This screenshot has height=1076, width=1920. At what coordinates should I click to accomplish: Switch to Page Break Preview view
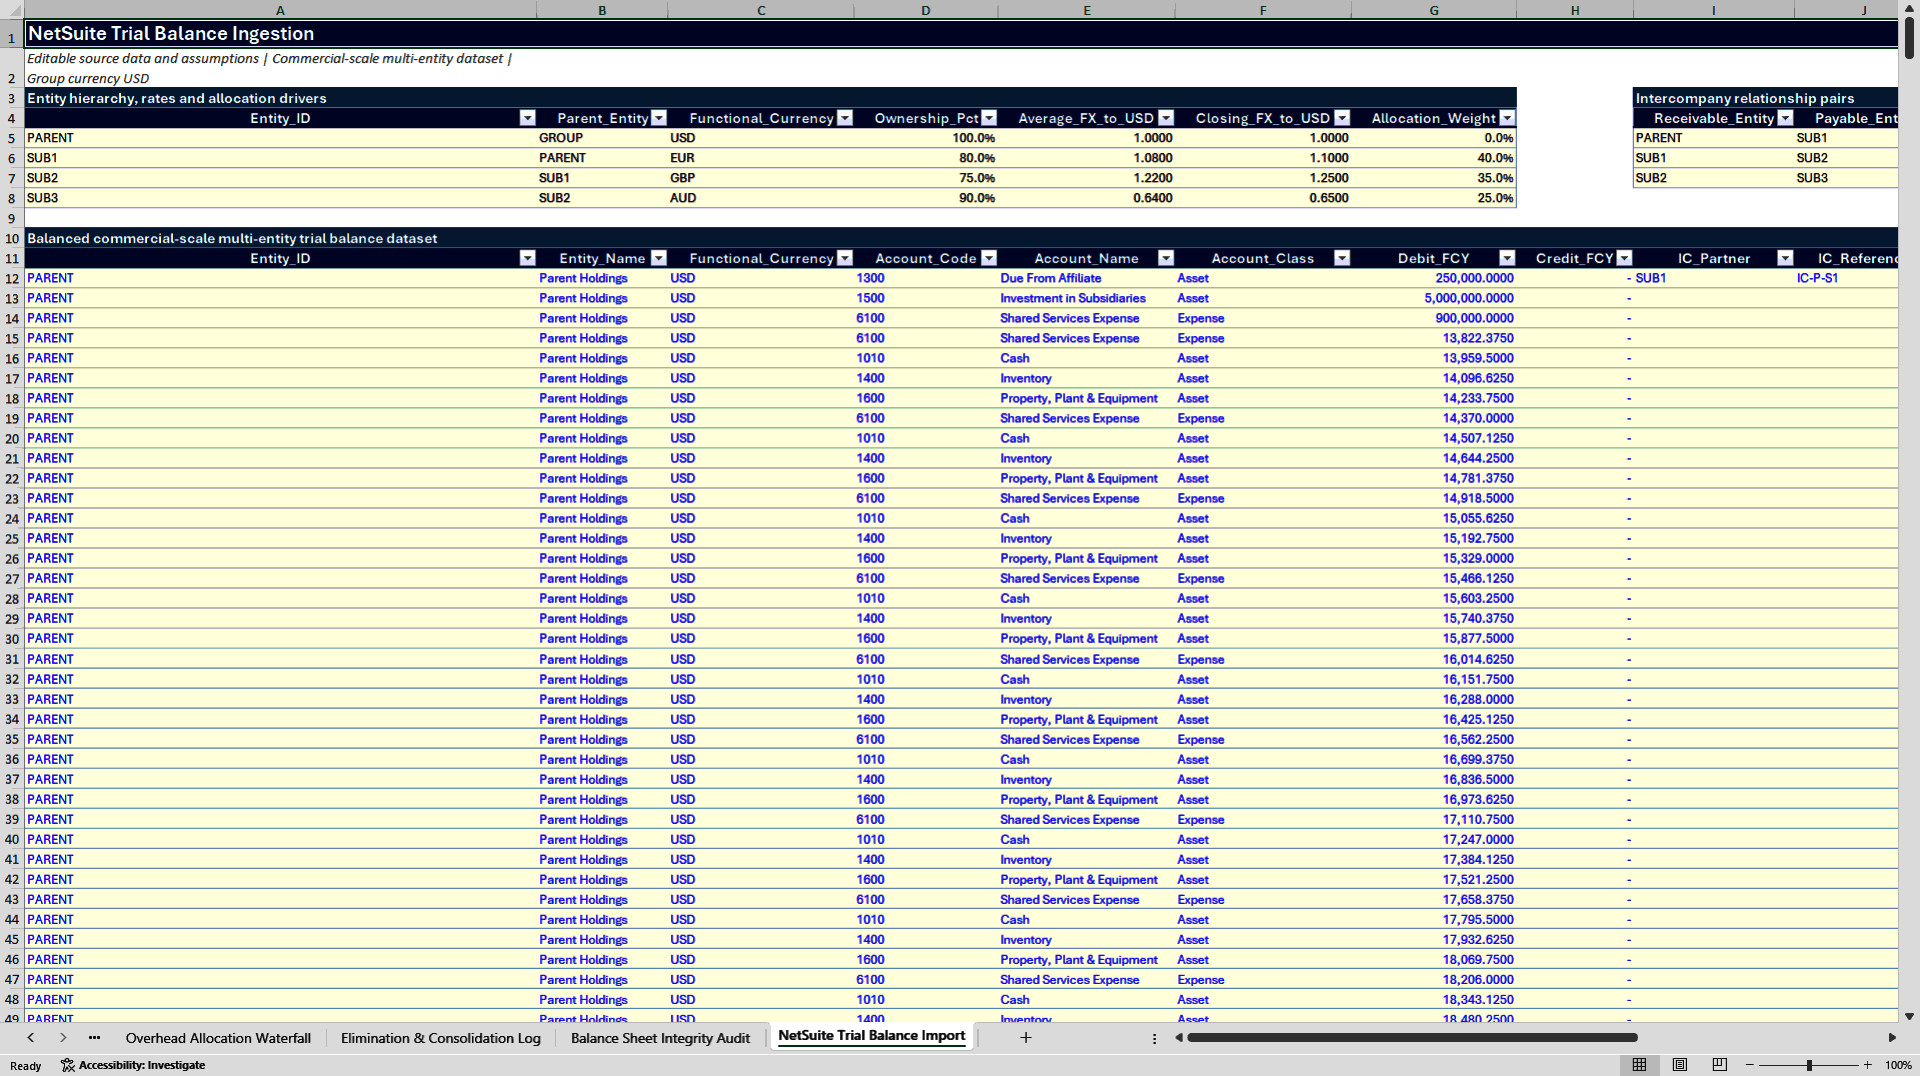click(1720, 1065)
